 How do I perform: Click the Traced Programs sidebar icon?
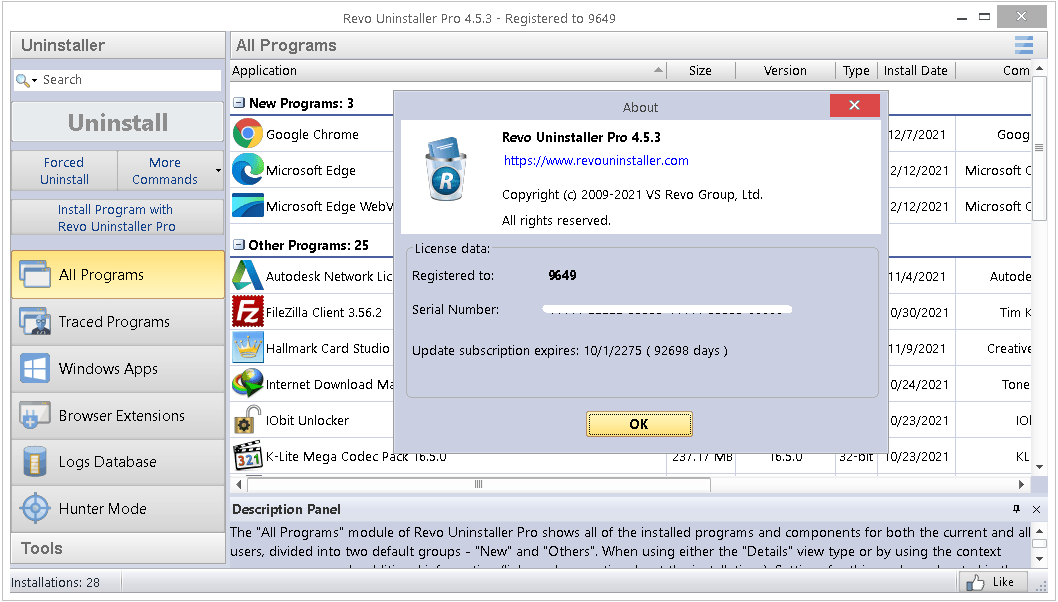point(35,321)
